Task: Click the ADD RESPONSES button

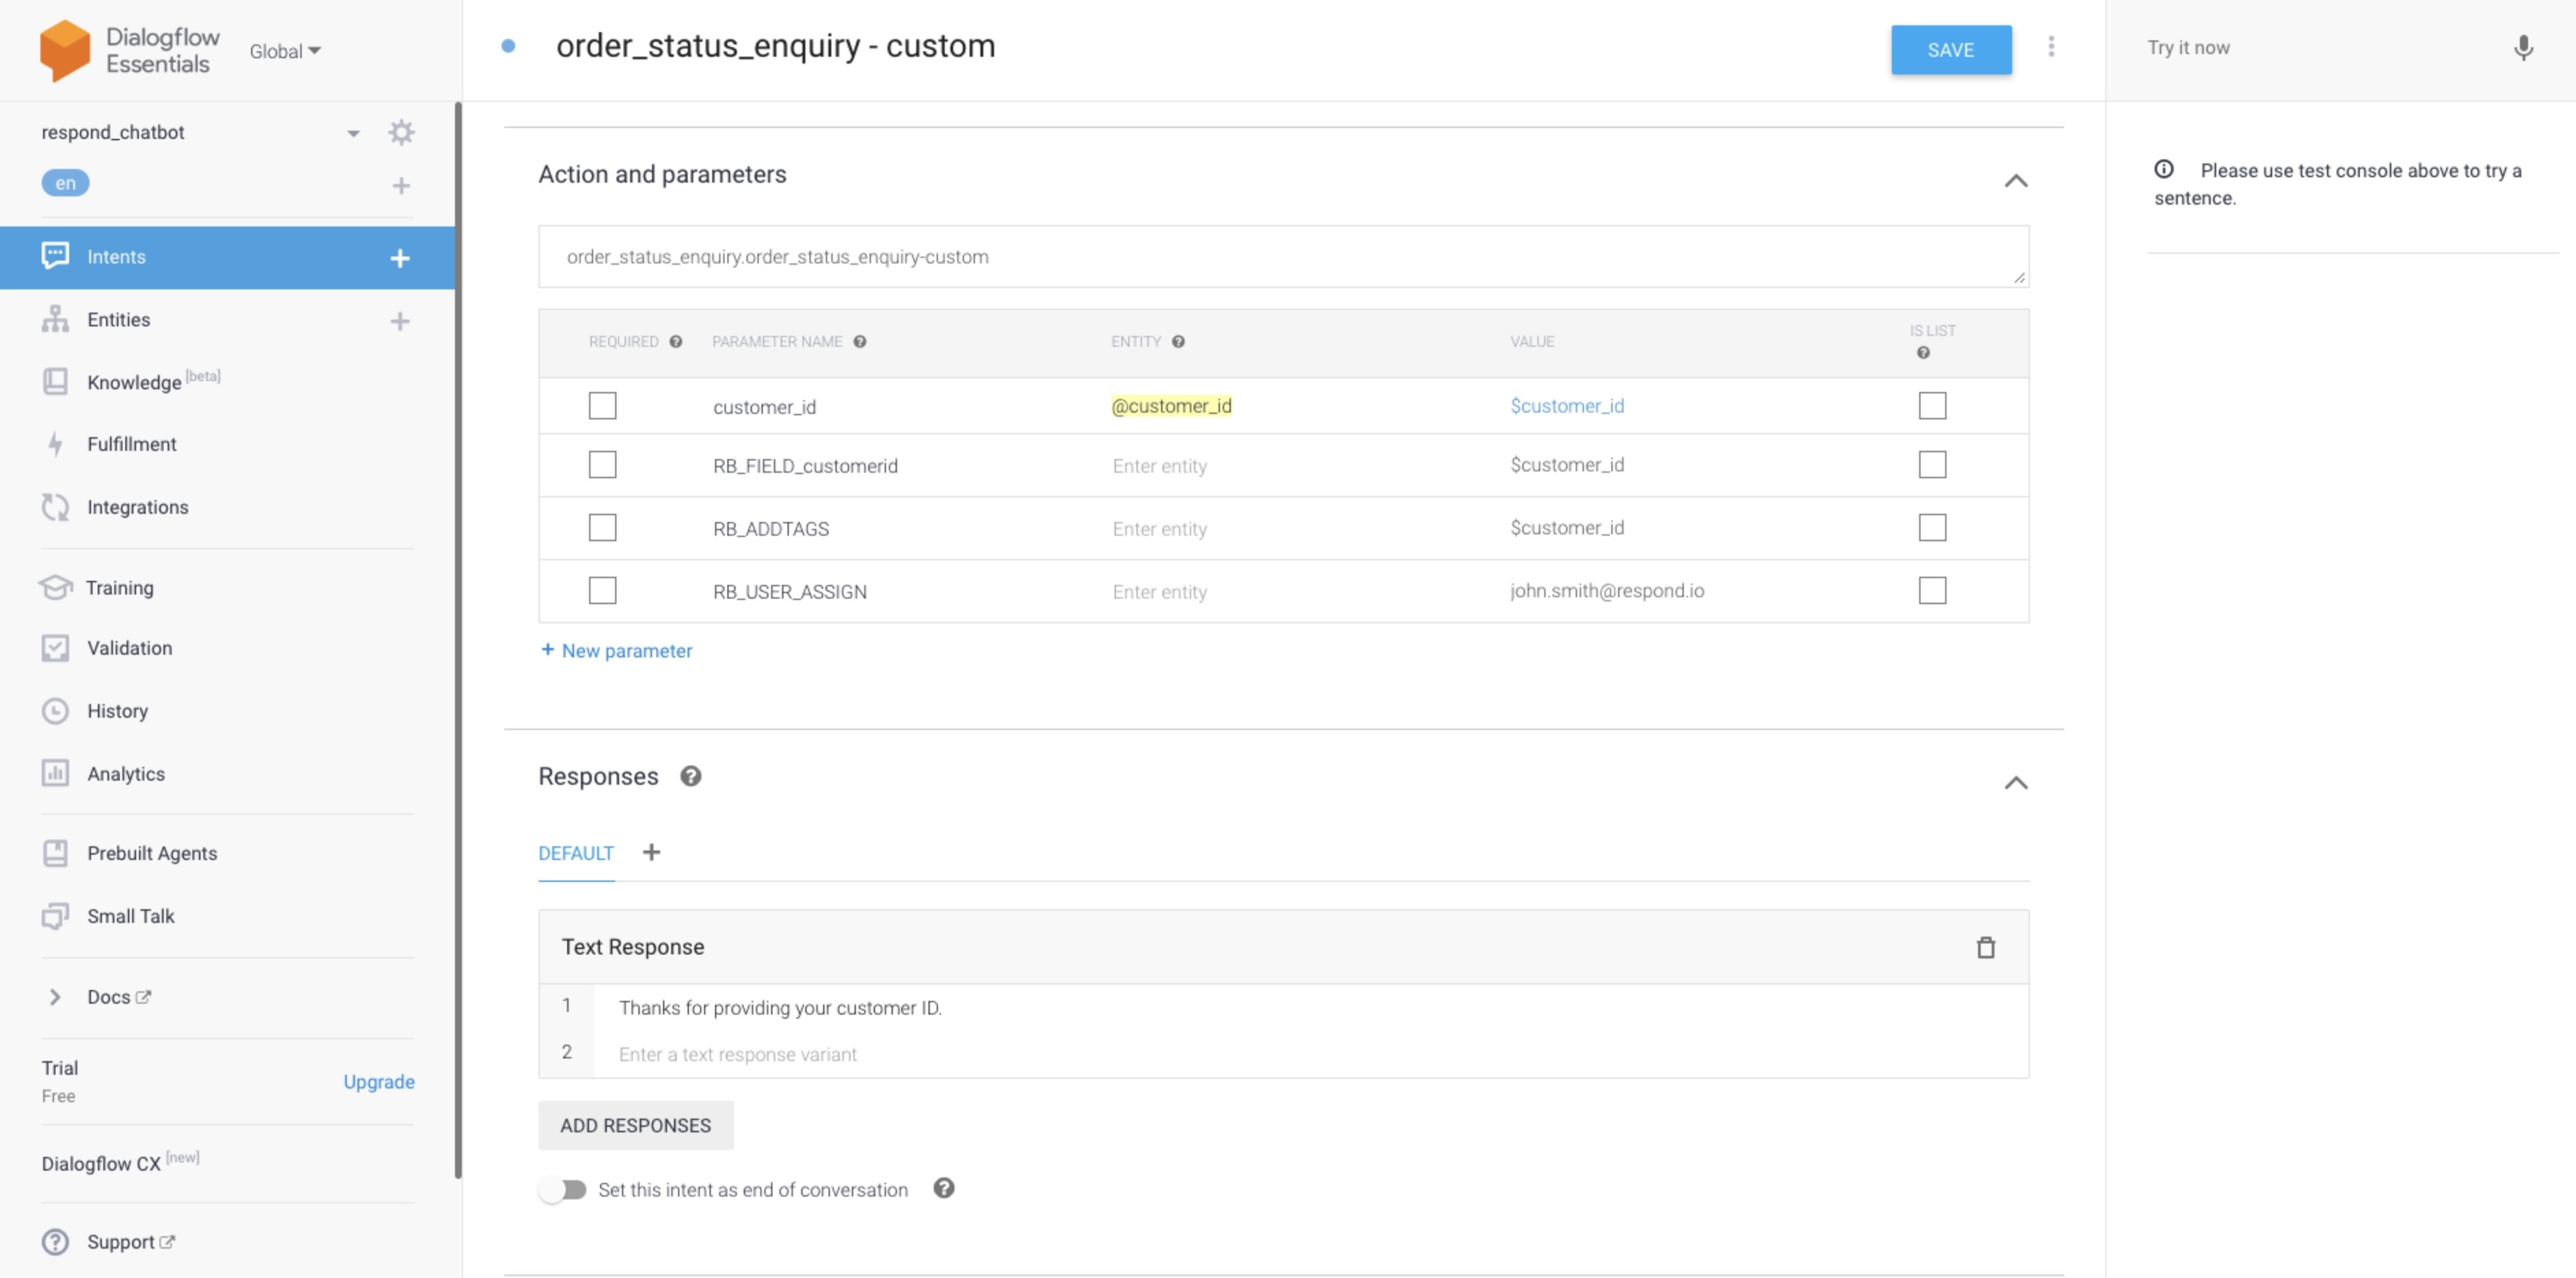Action: (635, 1125)
